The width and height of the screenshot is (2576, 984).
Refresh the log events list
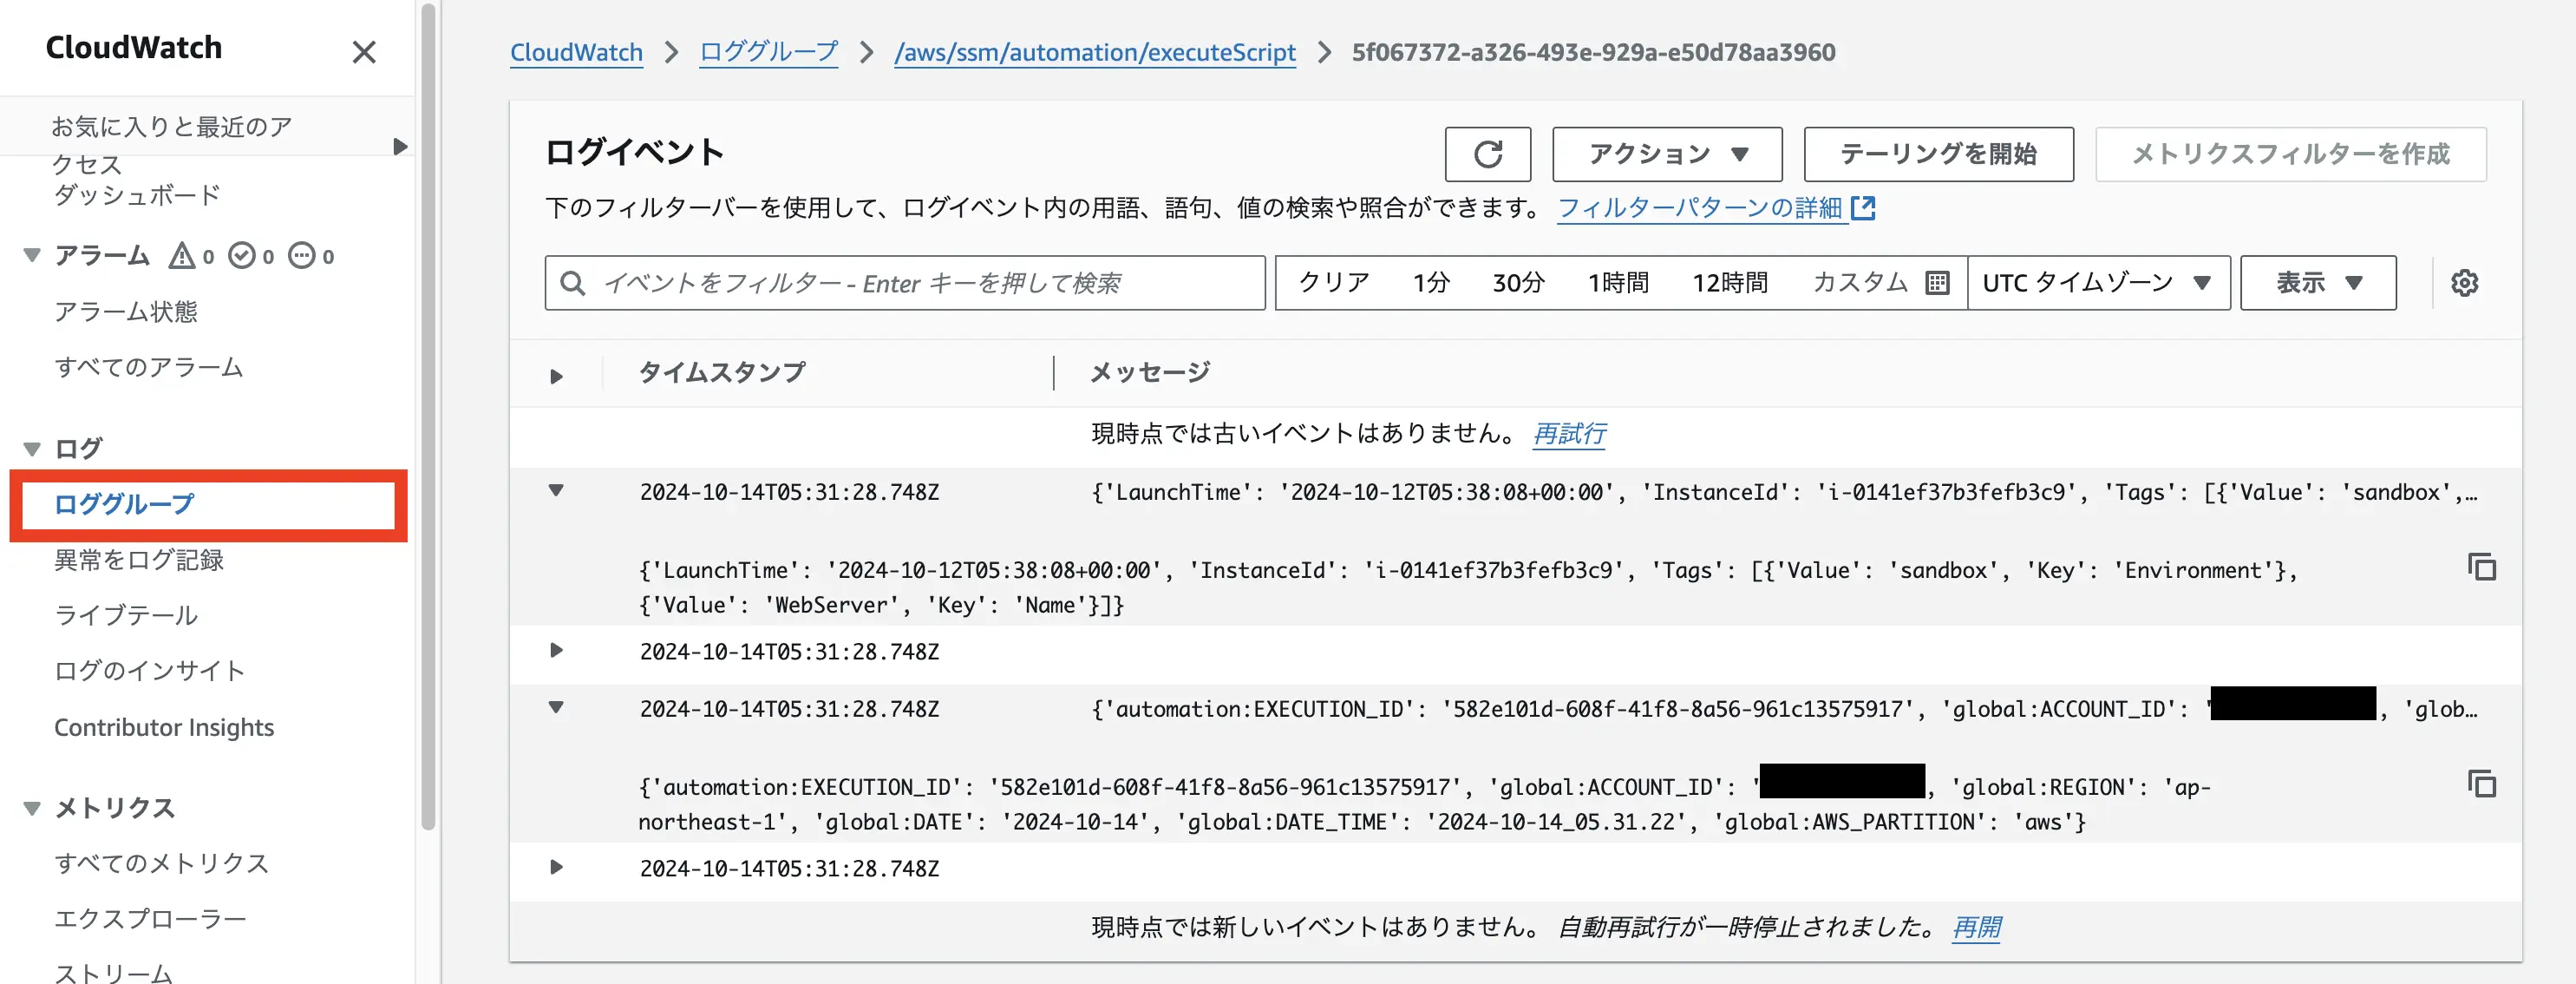(x=1488, y=154)
